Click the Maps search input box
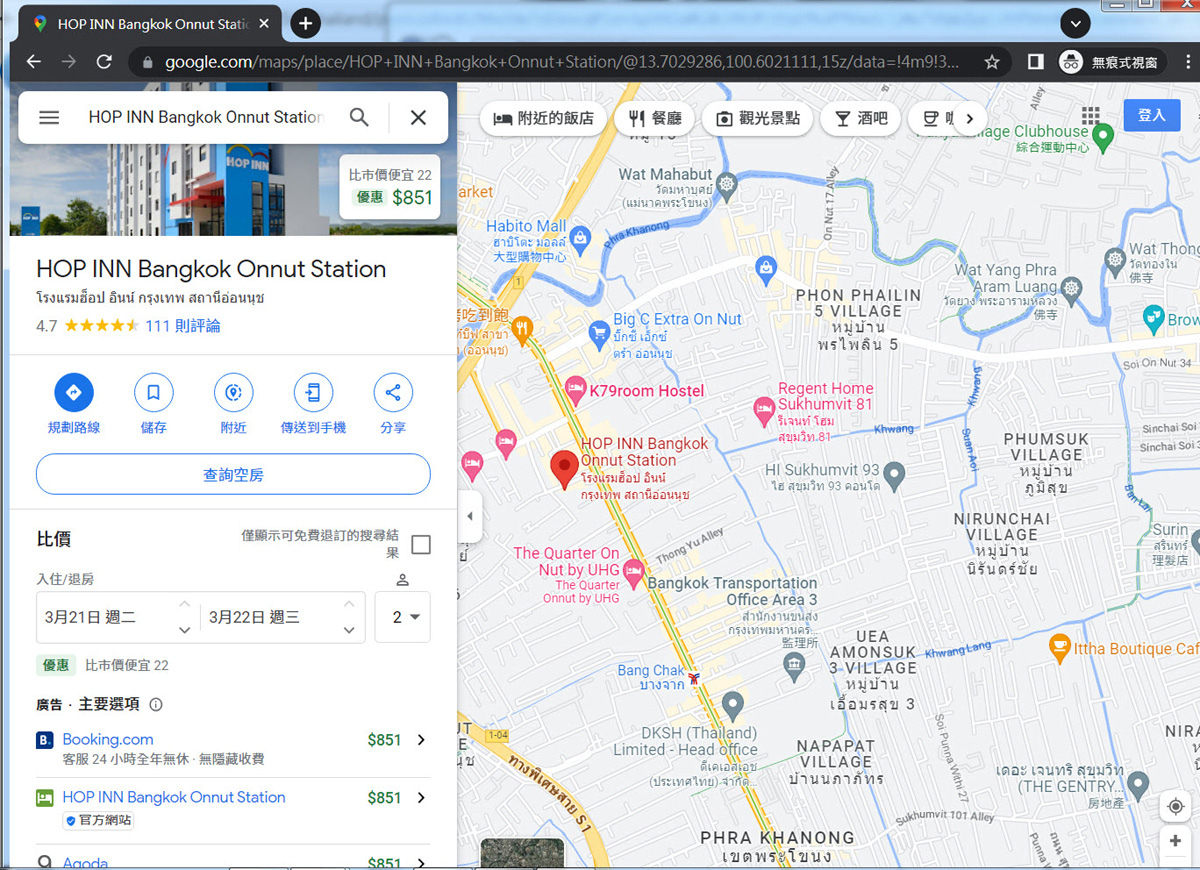This screenshot has width=1200, height=870. [205, 117]
